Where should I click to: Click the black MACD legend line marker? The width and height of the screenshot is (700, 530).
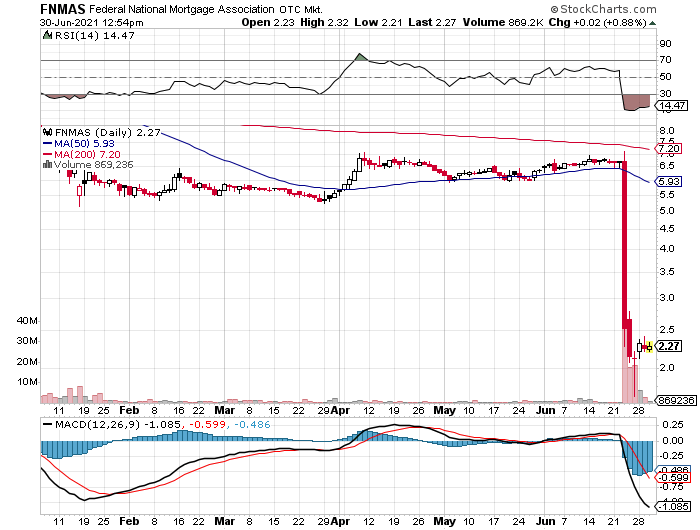coord(47,425)
